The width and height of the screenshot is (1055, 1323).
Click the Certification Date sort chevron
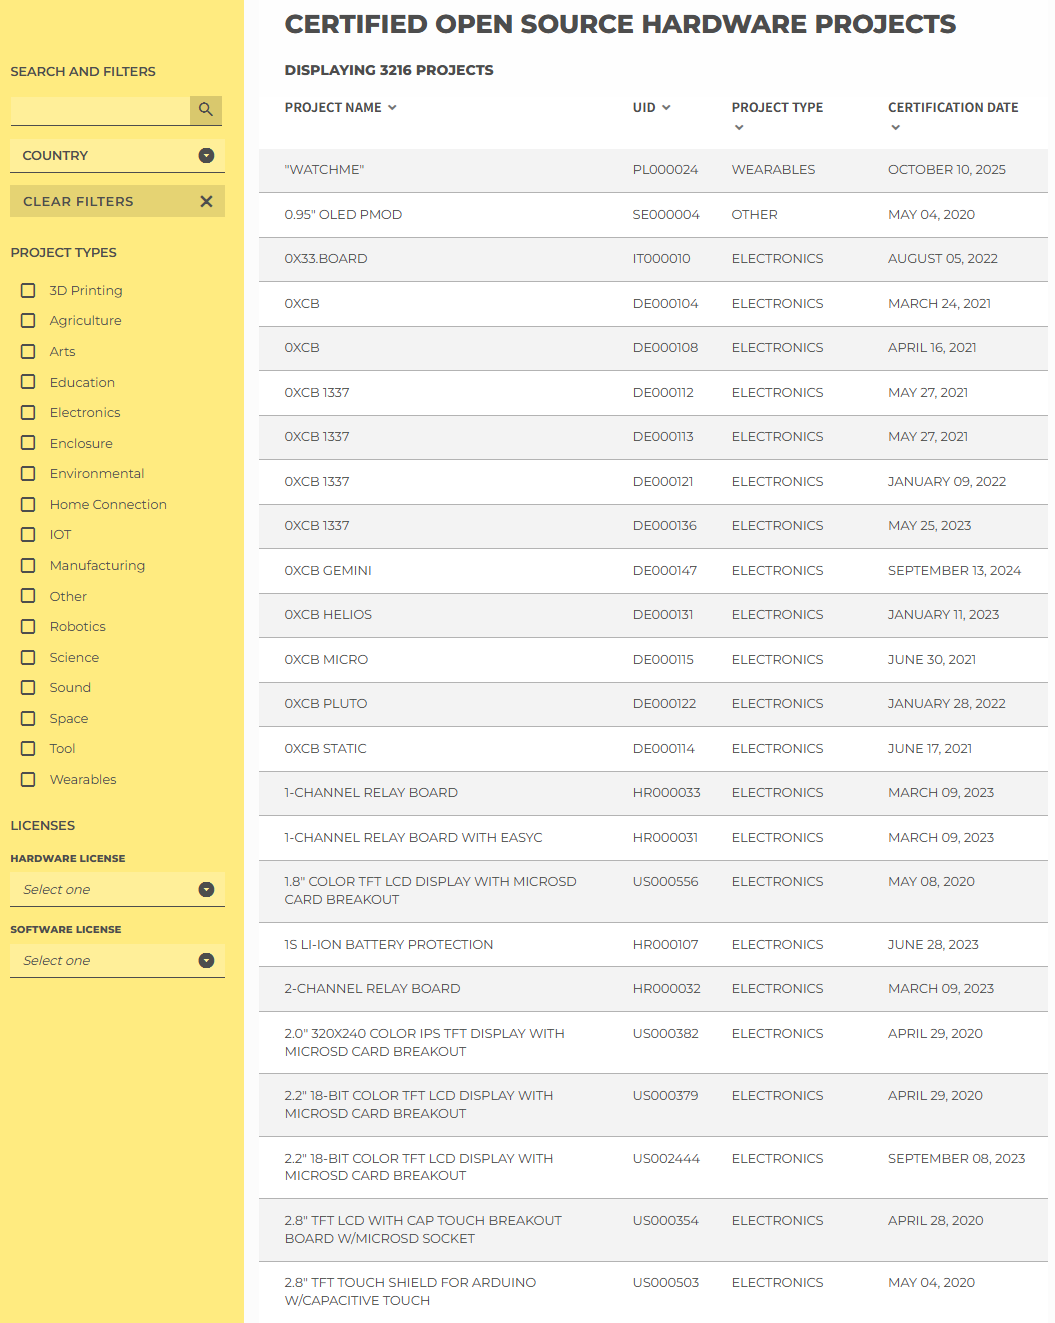(895, 128)
